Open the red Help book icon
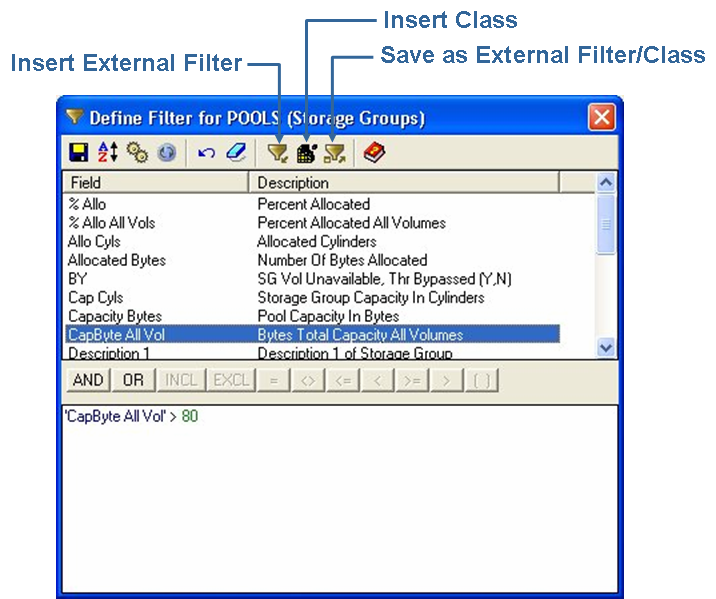 [374, 152]
